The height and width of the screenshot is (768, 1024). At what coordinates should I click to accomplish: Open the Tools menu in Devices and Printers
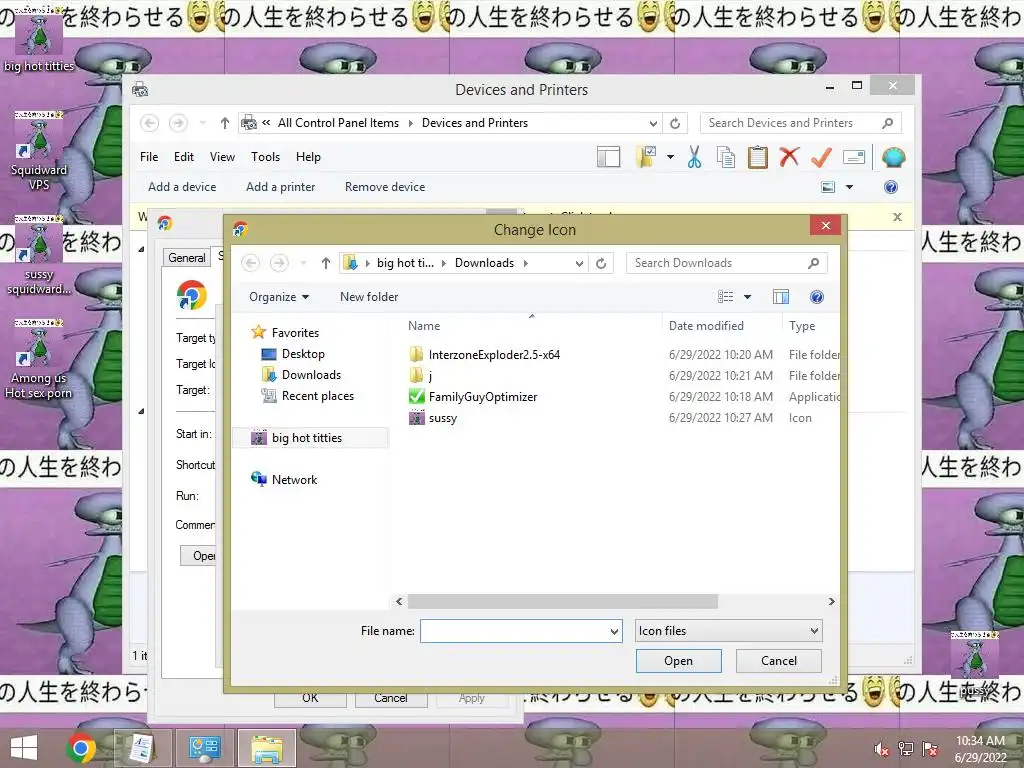(x=265, y=157)
